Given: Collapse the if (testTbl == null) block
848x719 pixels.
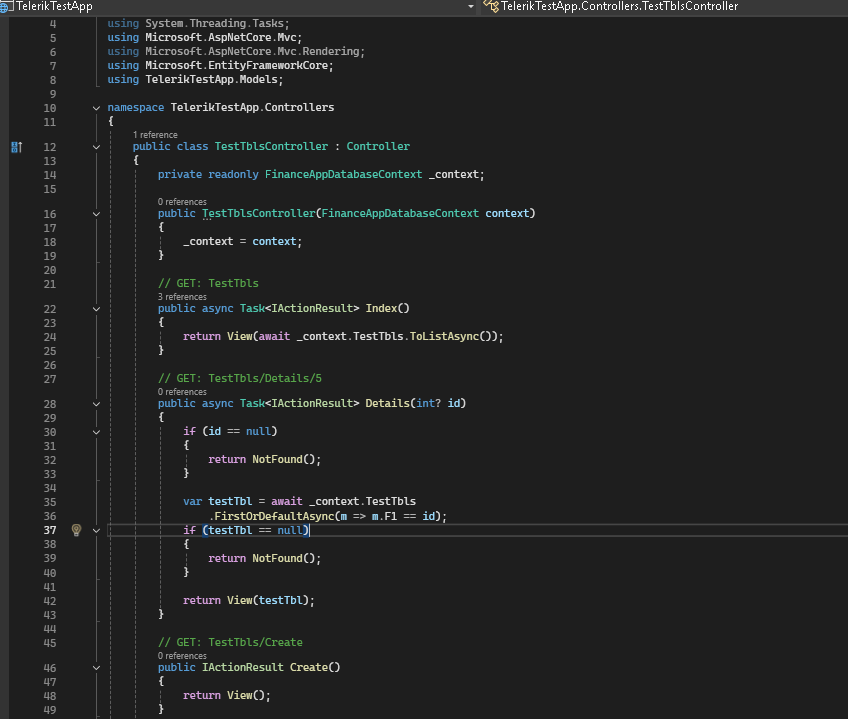Looking at the screenshot, I should pos(96,530).
